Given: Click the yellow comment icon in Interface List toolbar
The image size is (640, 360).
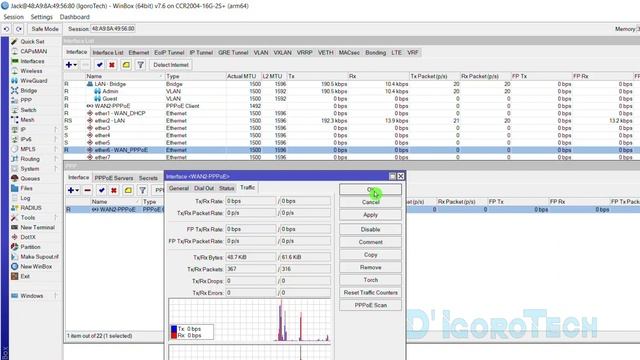Looking at the screenshot, I should [x=126, y=65].
